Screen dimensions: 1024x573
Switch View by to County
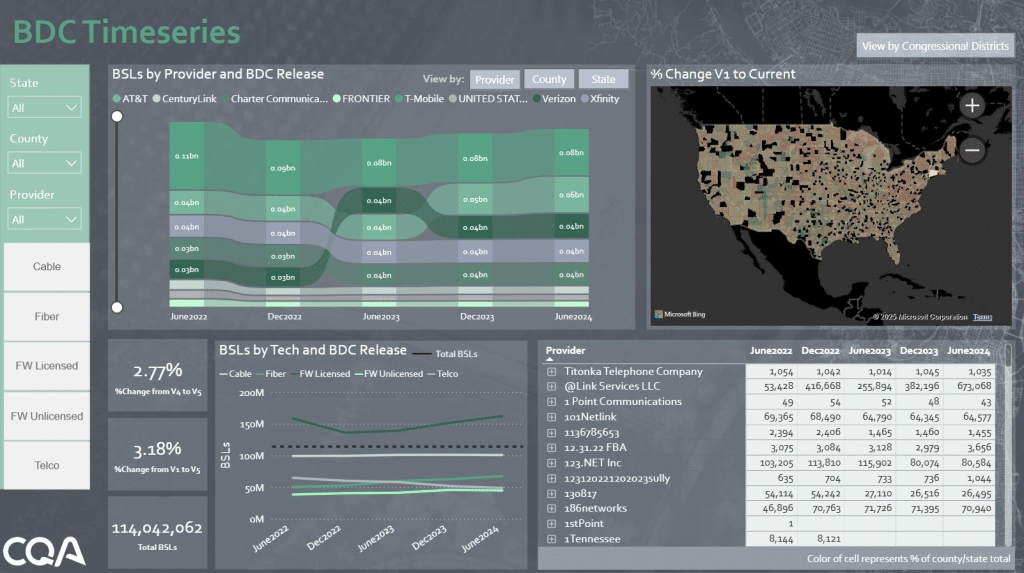pos(549,79)
